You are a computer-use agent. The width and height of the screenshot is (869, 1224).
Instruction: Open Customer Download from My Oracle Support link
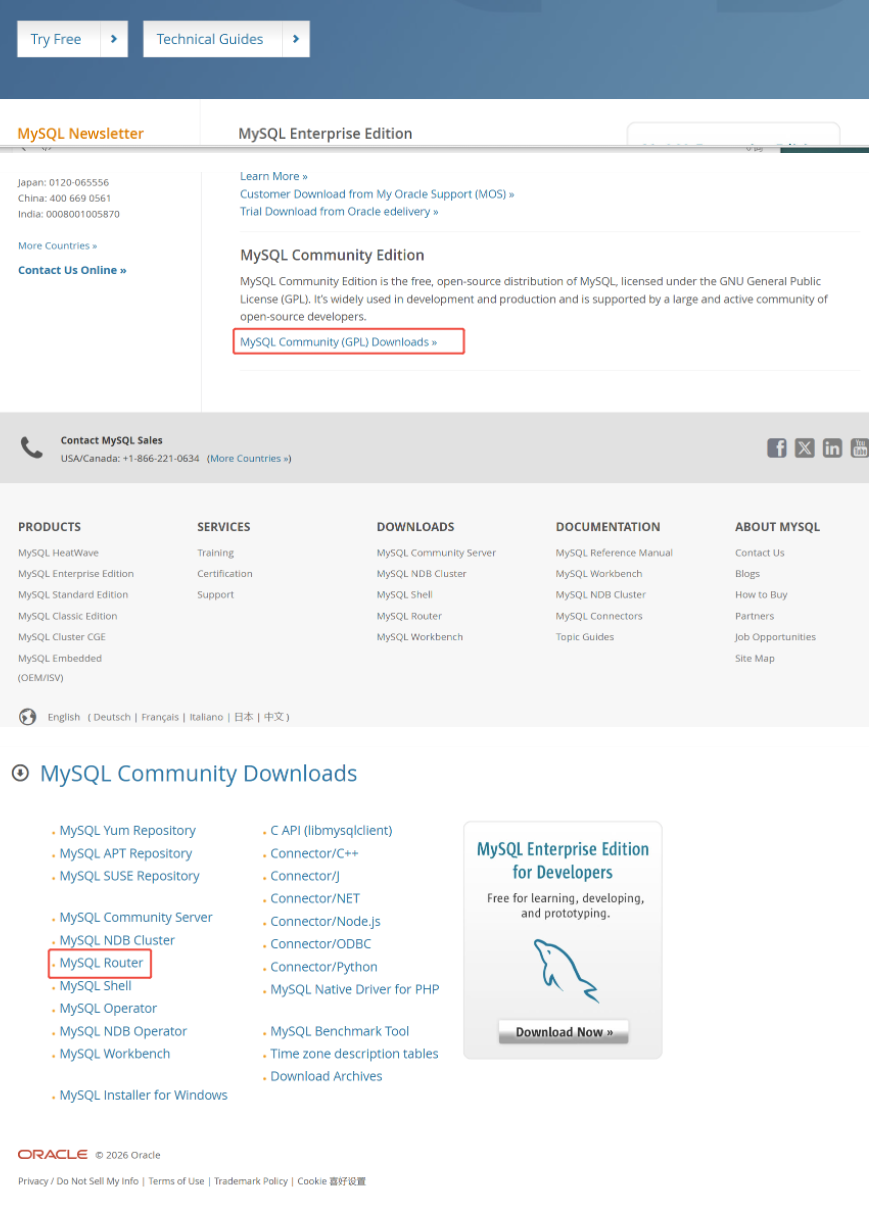(x=377, y=194)
